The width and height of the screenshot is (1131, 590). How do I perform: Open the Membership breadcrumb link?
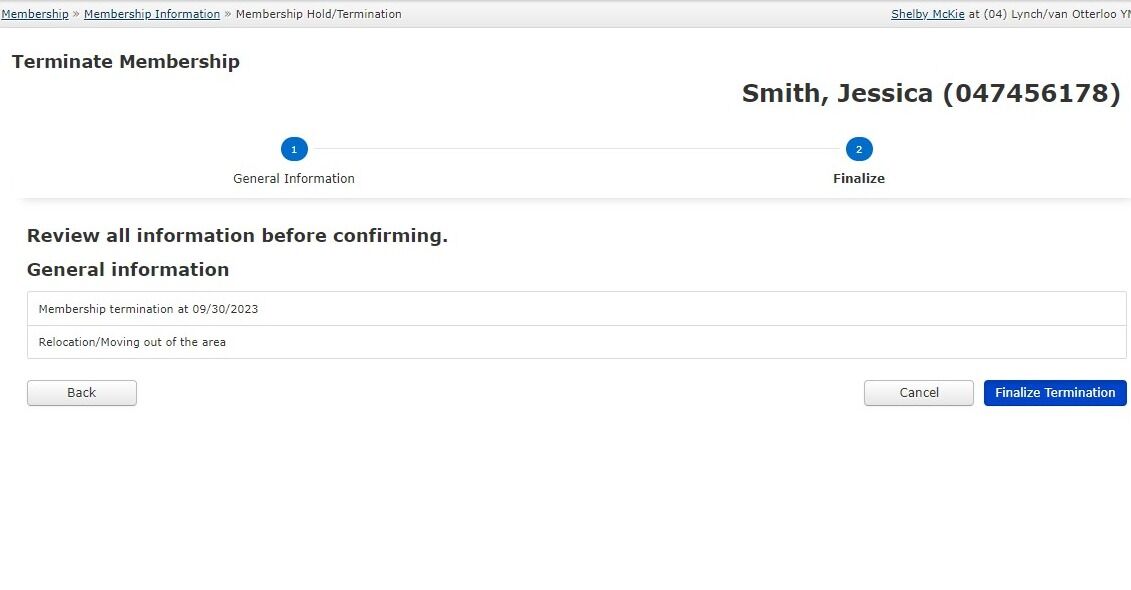point(35,14)
